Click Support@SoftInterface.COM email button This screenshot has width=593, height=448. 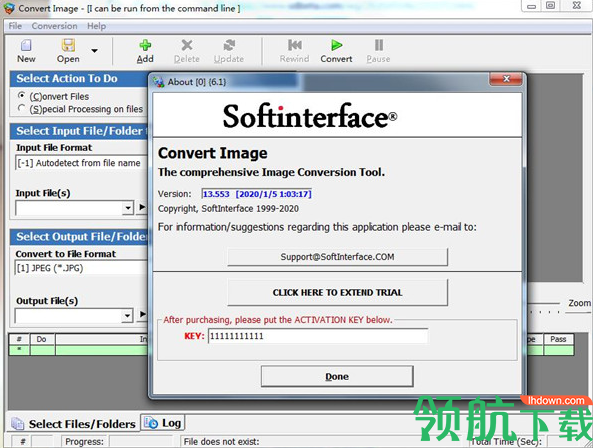tap(337, 257)
